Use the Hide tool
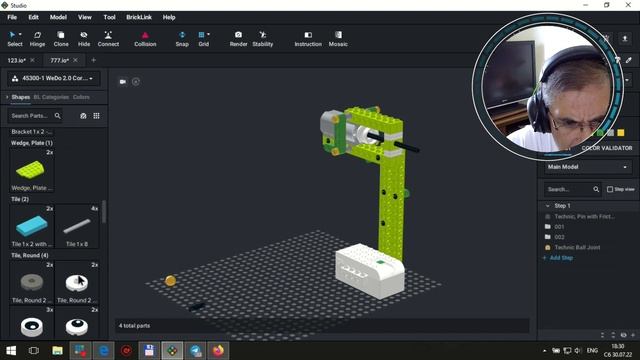Image resolution: width=640 pixels, height=360 pixels. 84,39
